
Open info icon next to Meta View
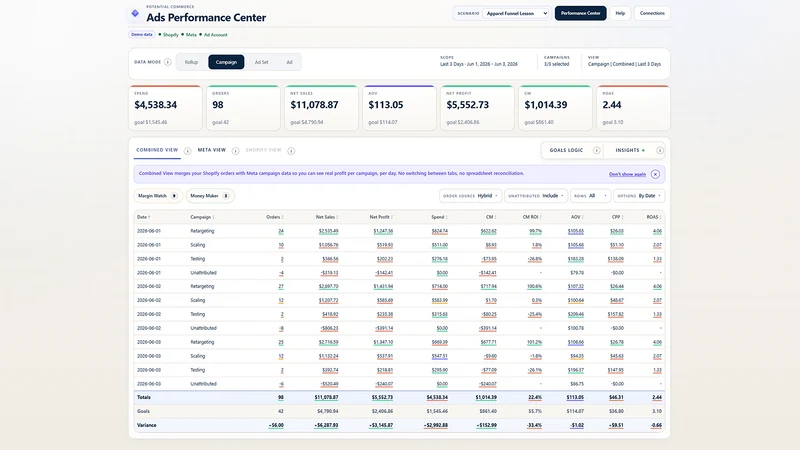click(235, 151)
